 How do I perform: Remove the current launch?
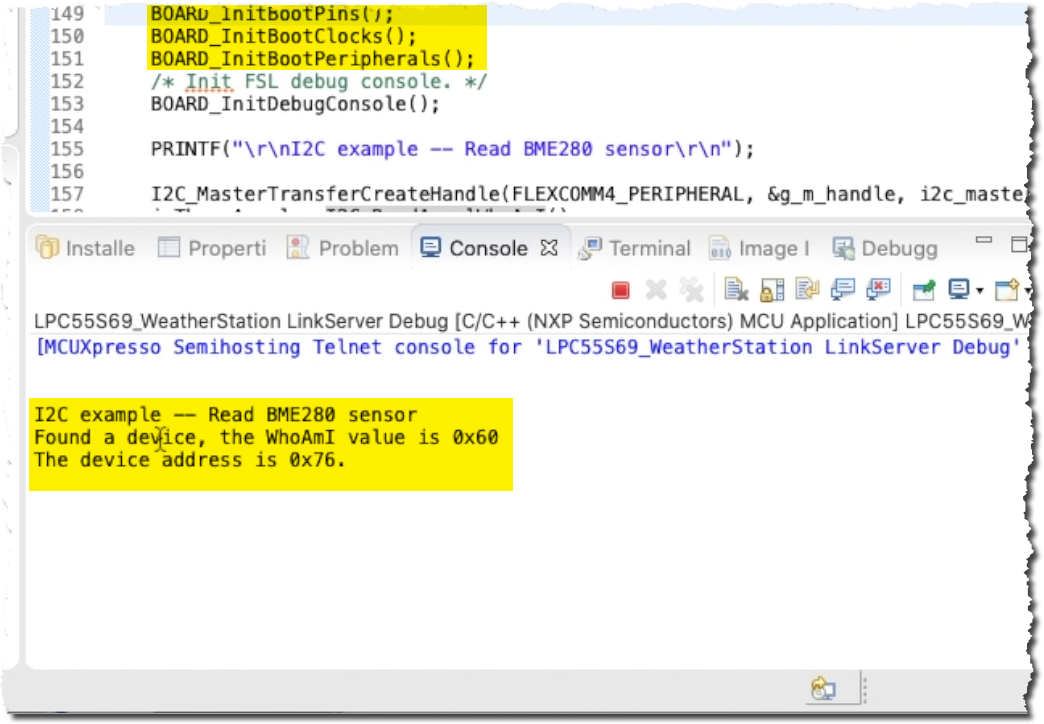tap(655, 289)
